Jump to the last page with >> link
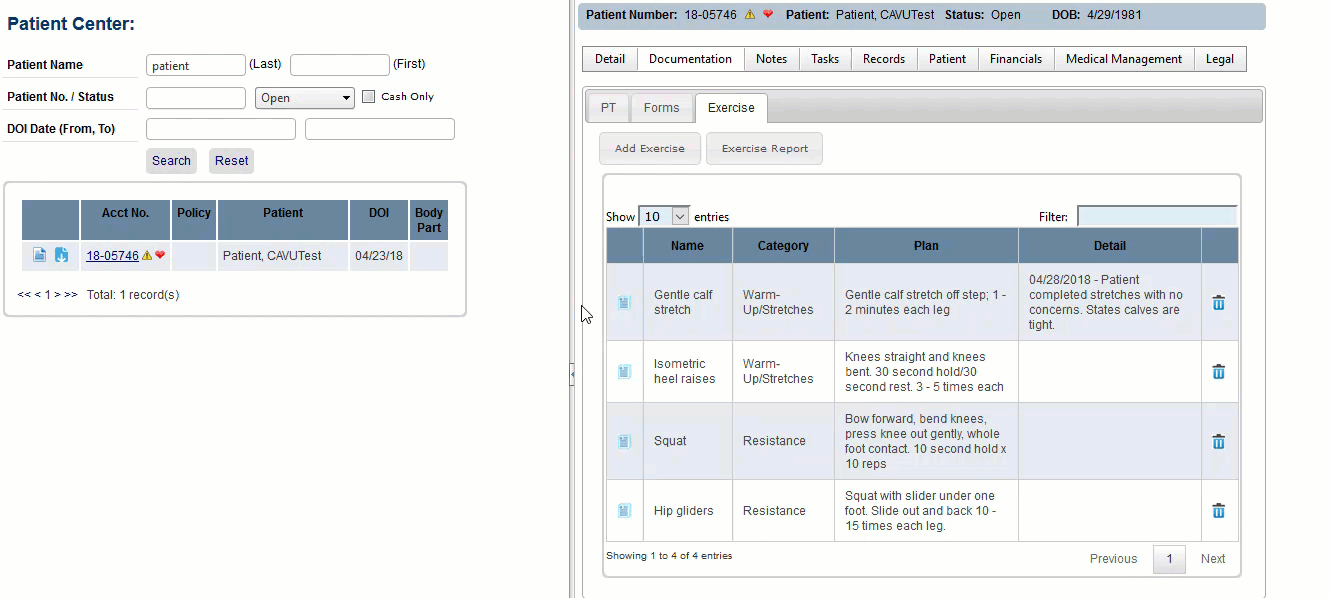1330x598 pixels. (71, 295)
